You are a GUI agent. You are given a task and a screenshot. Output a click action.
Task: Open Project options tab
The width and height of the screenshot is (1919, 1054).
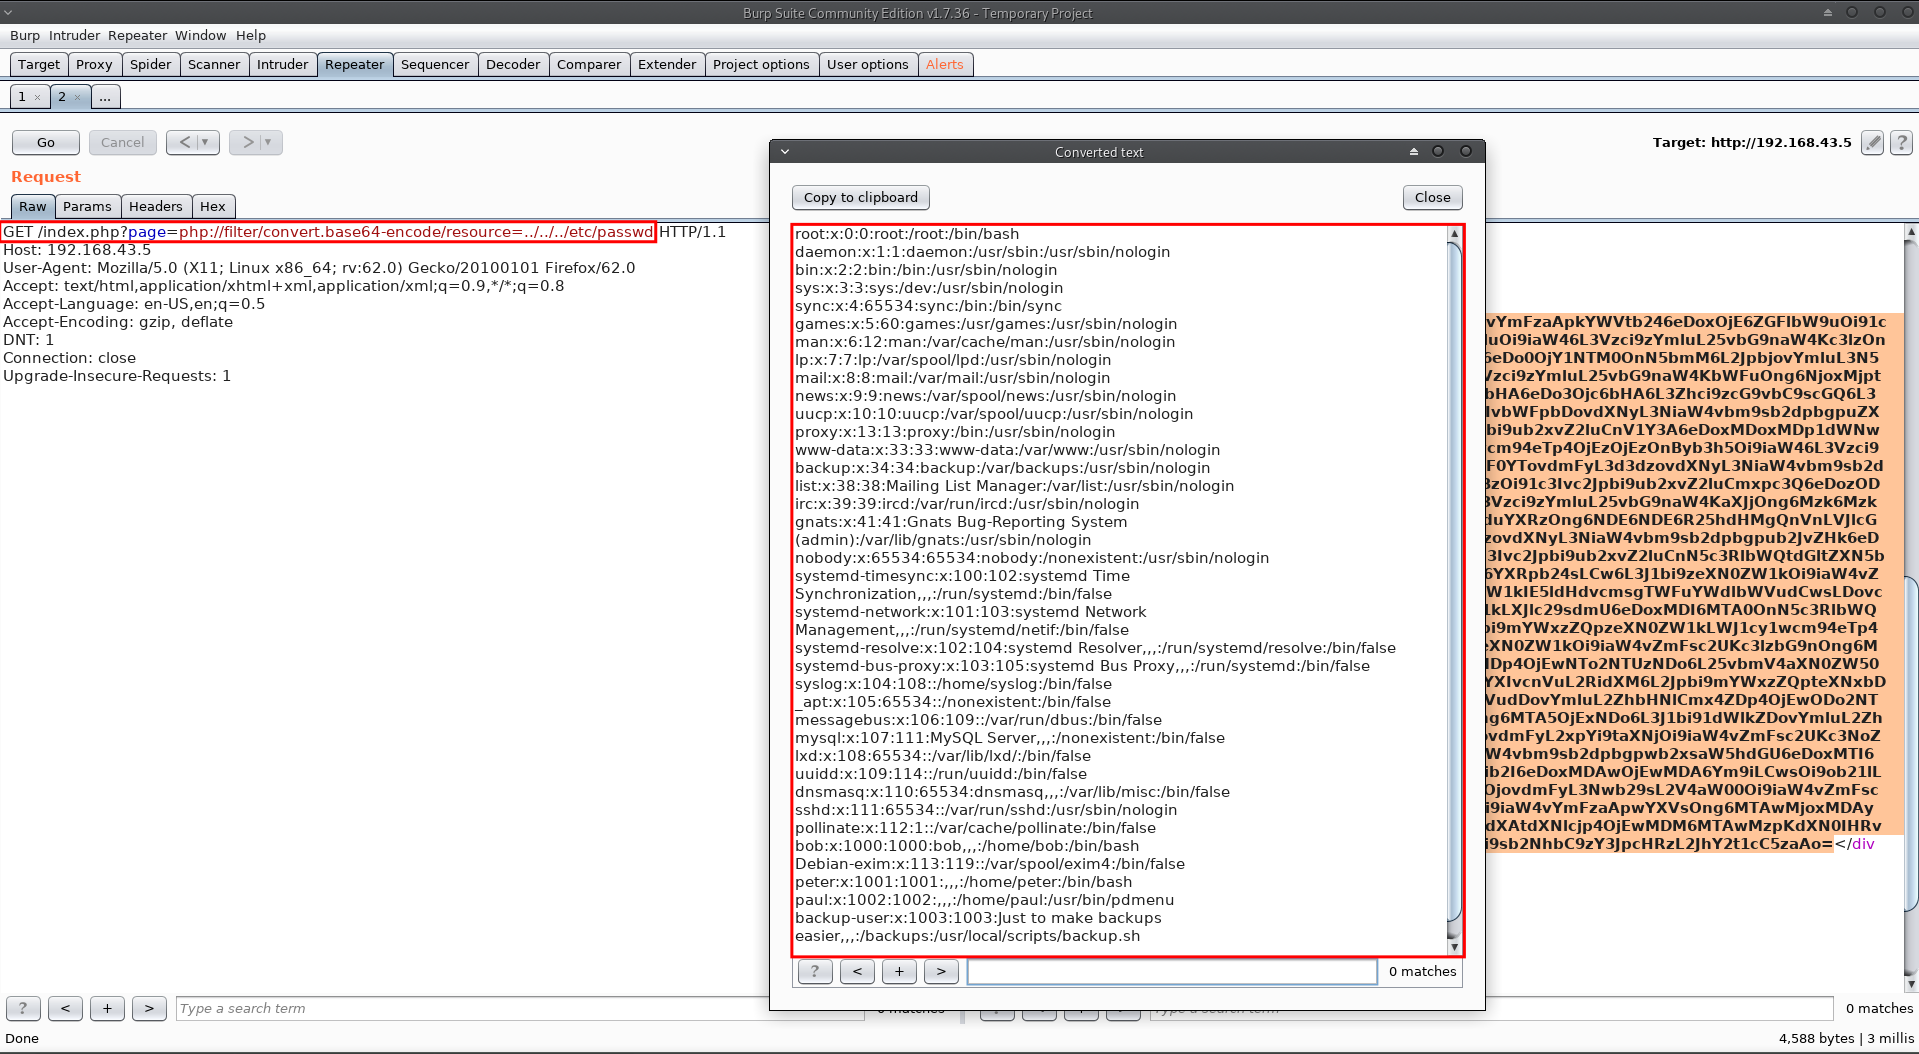[761, 64]
